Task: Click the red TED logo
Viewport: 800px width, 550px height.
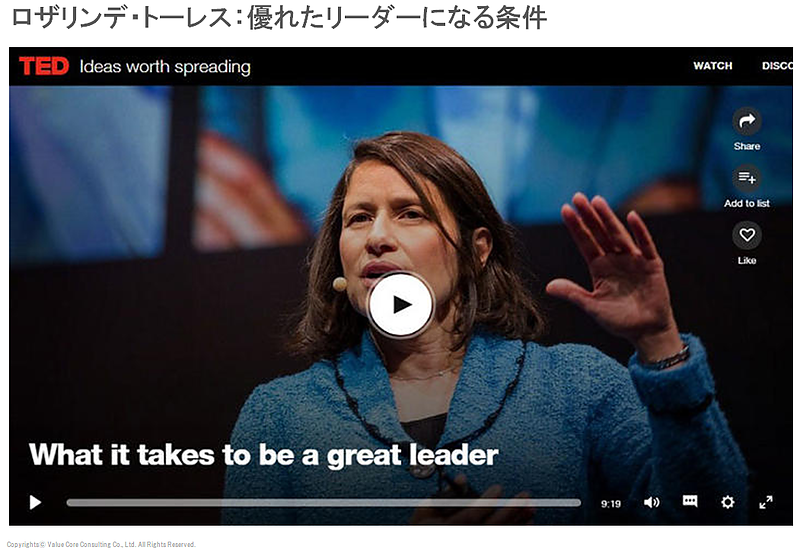Action: pyautogui.click(x=44, y=66)
